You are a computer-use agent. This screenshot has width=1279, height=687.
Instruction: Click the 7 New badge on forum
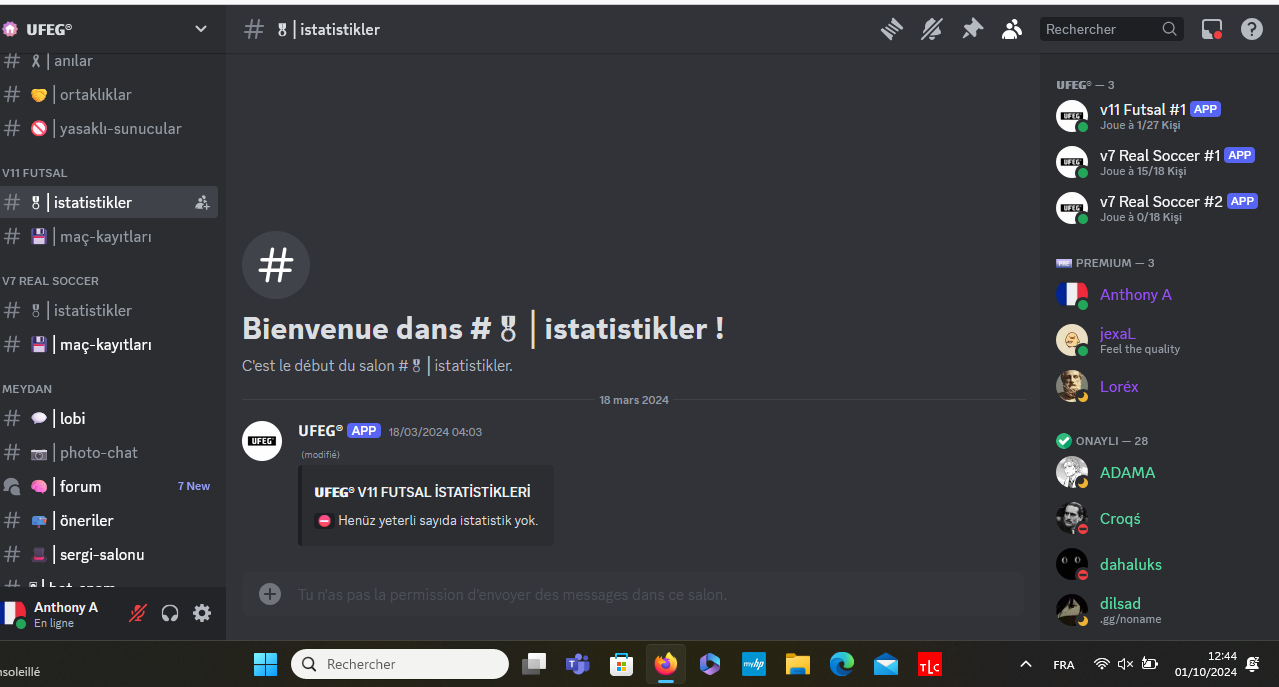[x=194, y=487]
